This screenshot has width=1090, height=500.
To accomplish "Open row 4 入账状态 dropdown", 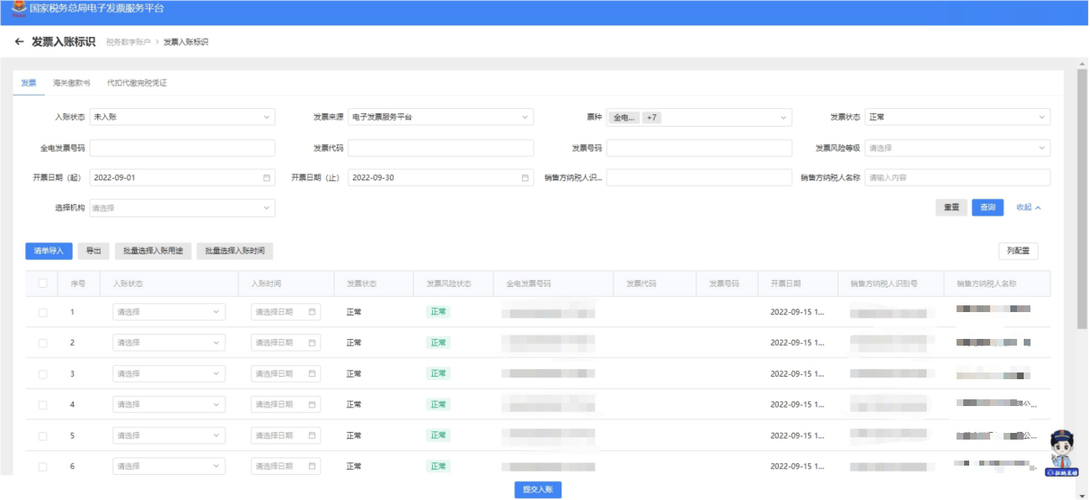I will click(169, 404).
